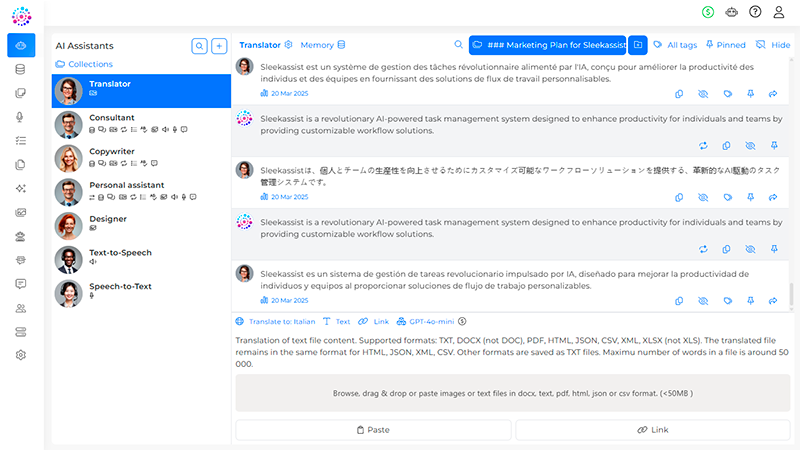Pin the Spanish translation message
The height and width of the screenshot is (450, 800).
tap(751, 301)
